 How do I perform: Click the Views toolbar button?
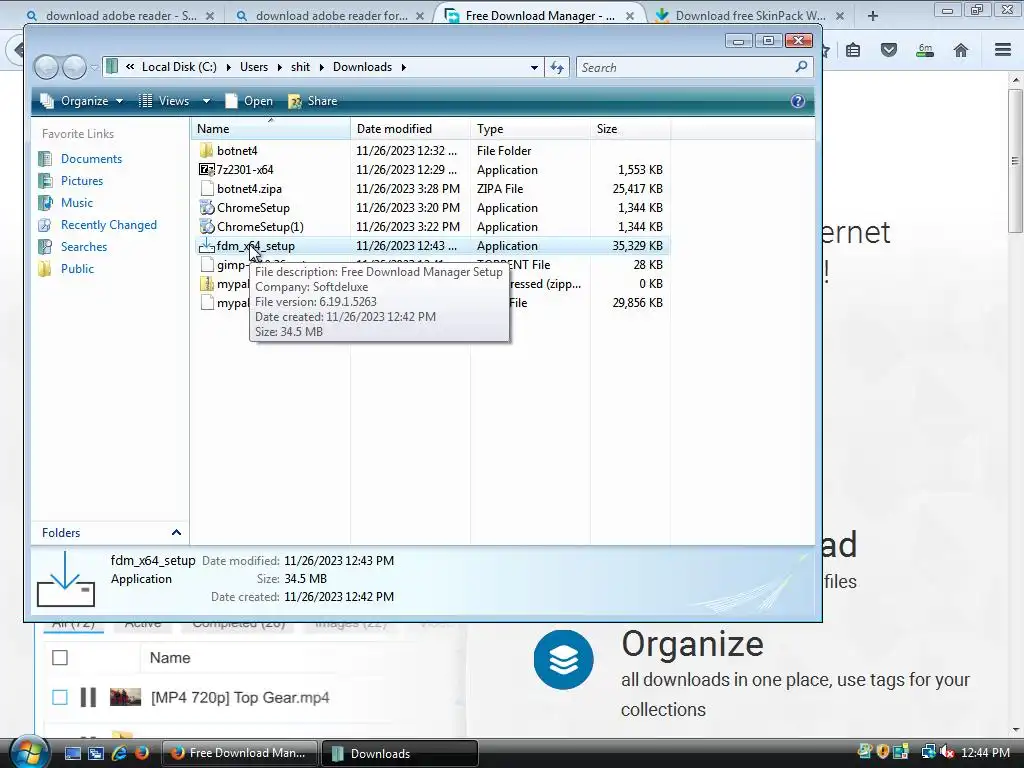coord(165,101)
